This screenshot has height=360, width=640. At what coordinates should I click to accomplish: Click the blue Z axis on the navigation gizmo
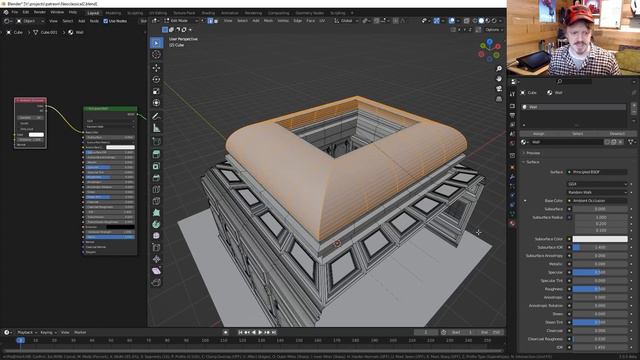pos(489,42)
